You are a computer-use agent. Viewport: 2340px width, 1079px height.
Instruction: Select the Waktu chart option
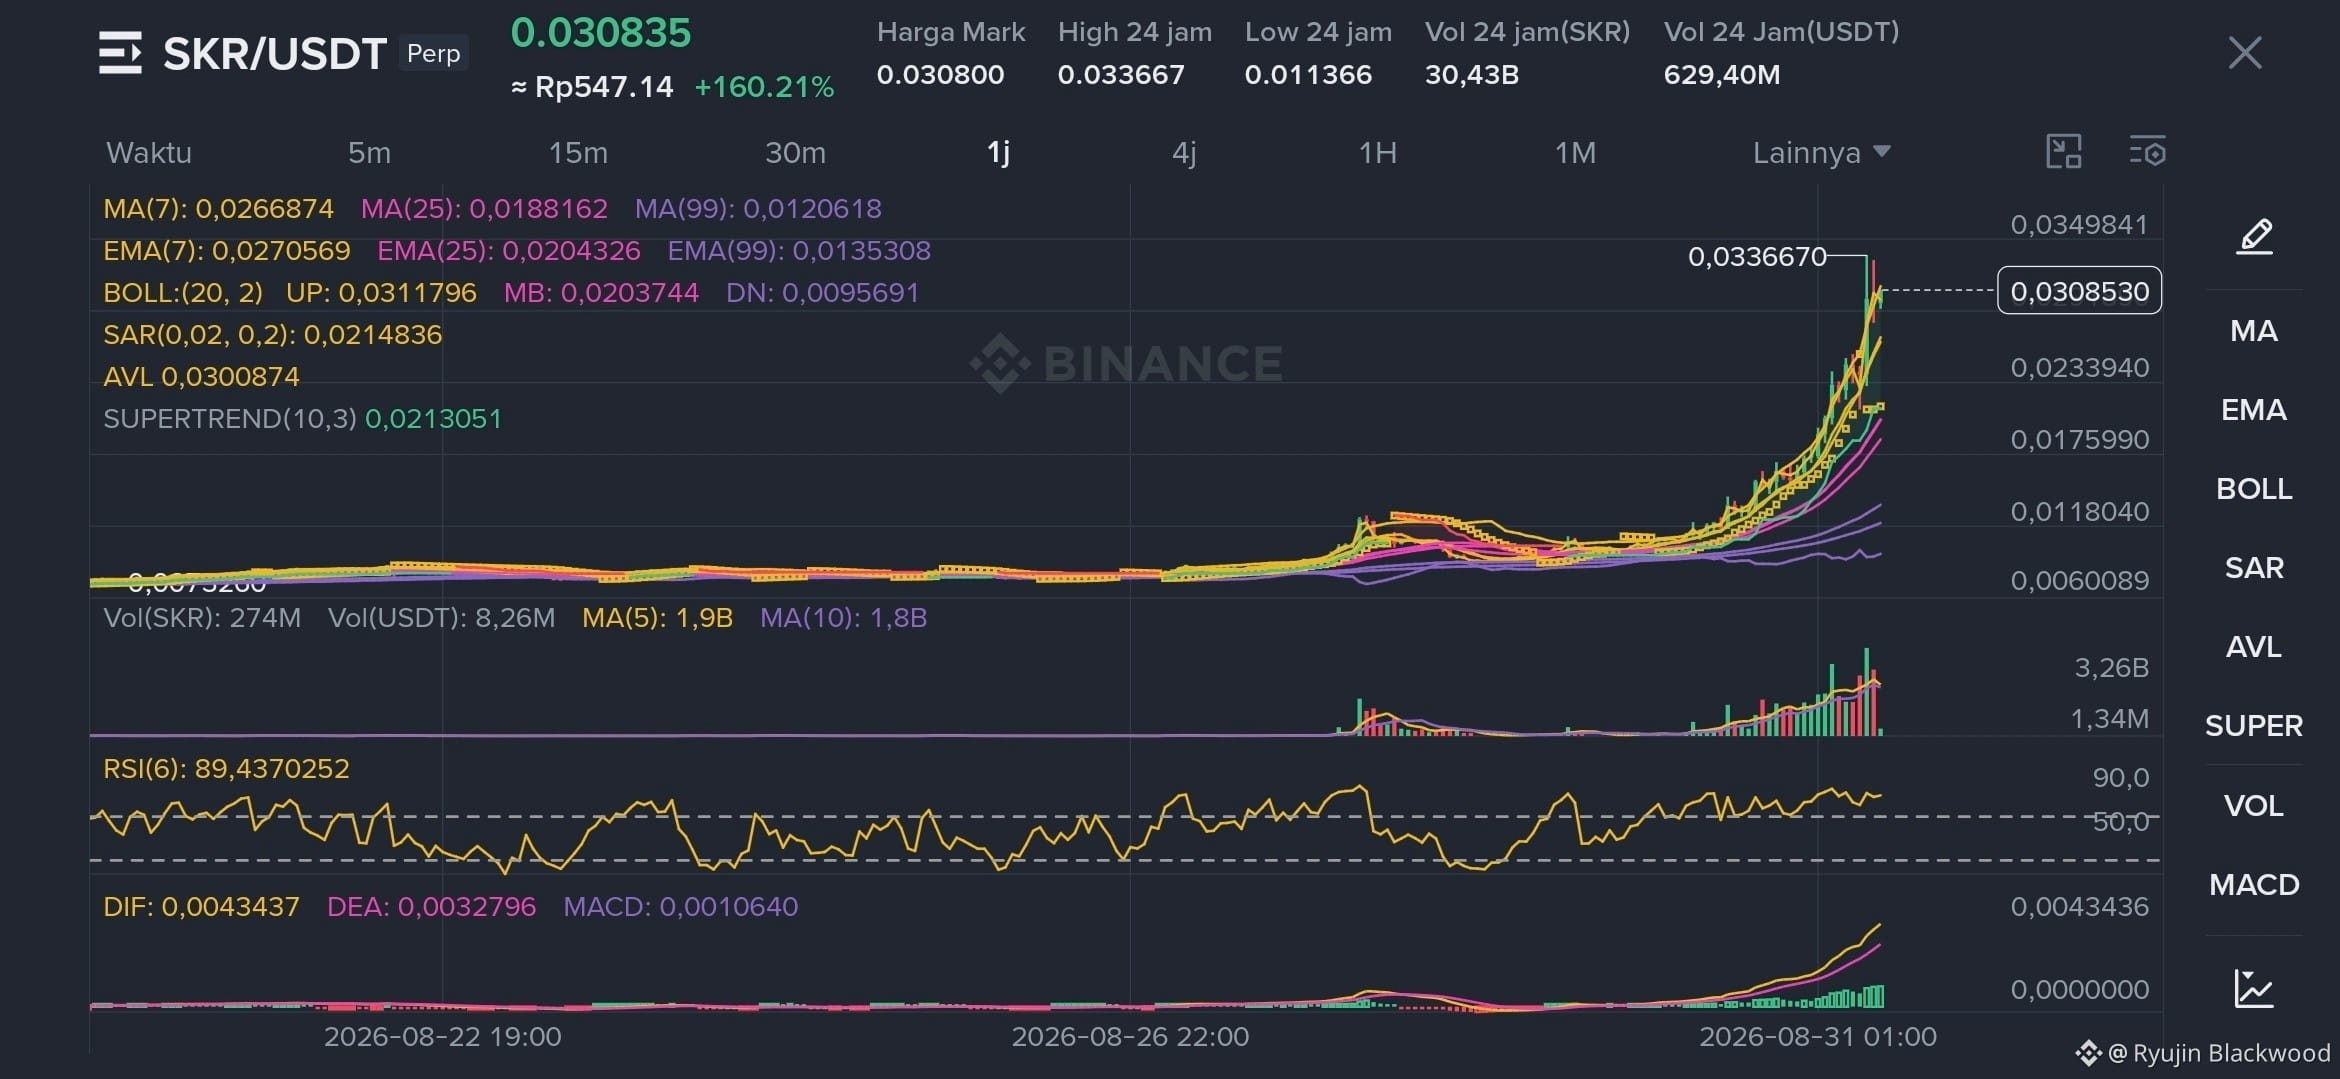149,152
